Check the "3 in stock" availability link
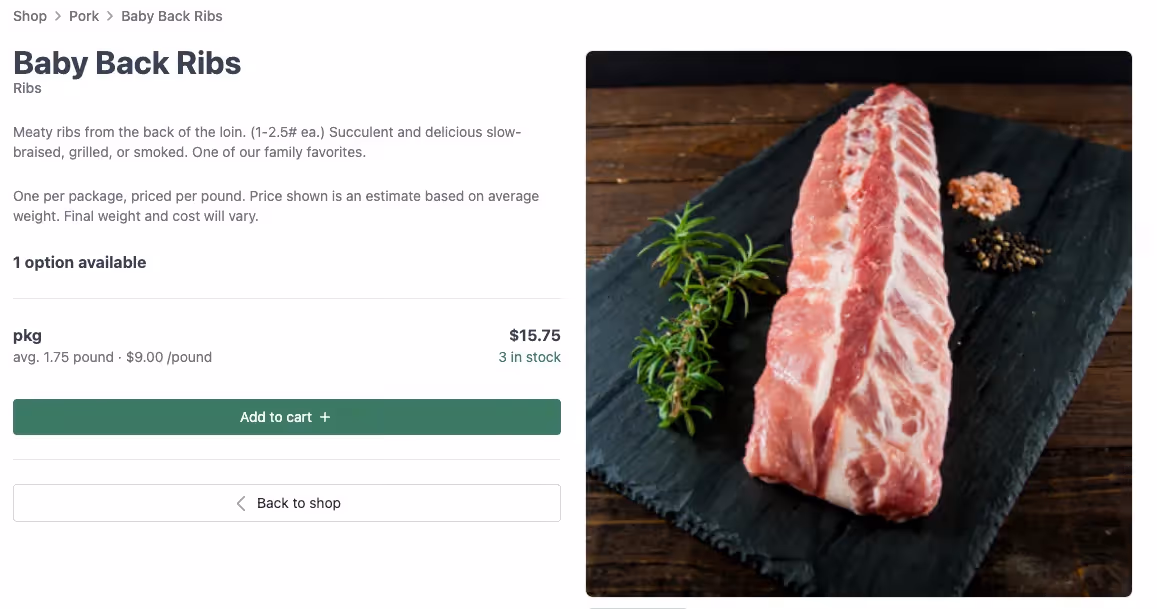1157x609 pixels. tap(529, 357)
